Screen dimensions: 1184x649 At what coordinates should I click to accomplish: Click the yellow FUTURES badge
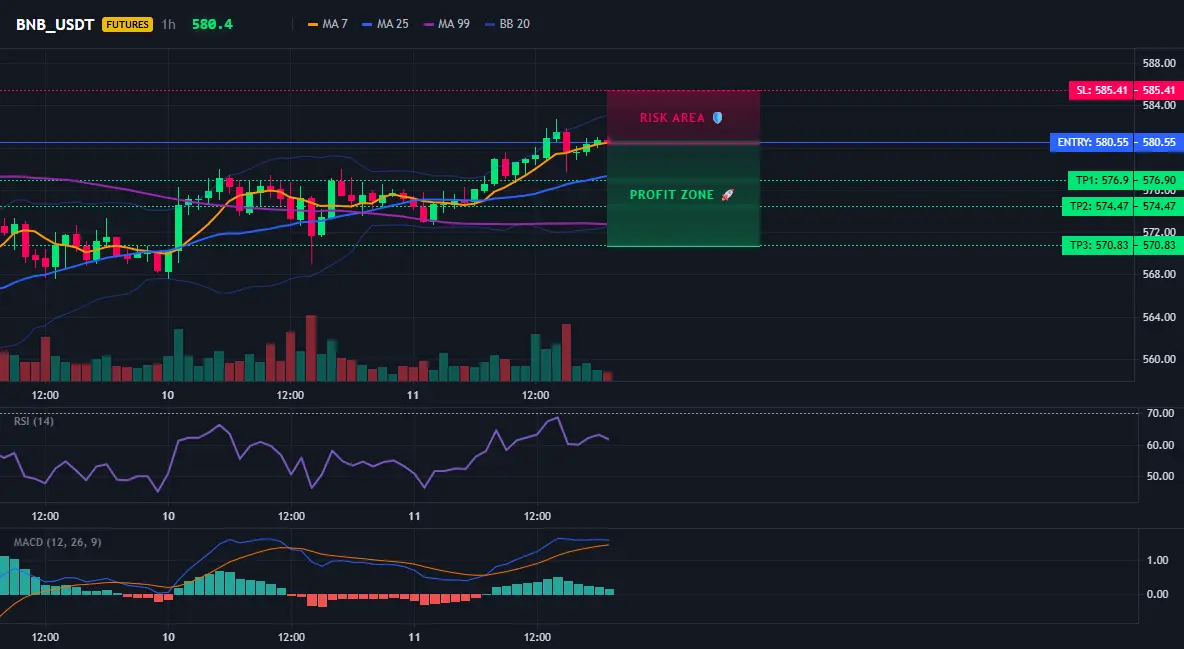tap(127, 24)
